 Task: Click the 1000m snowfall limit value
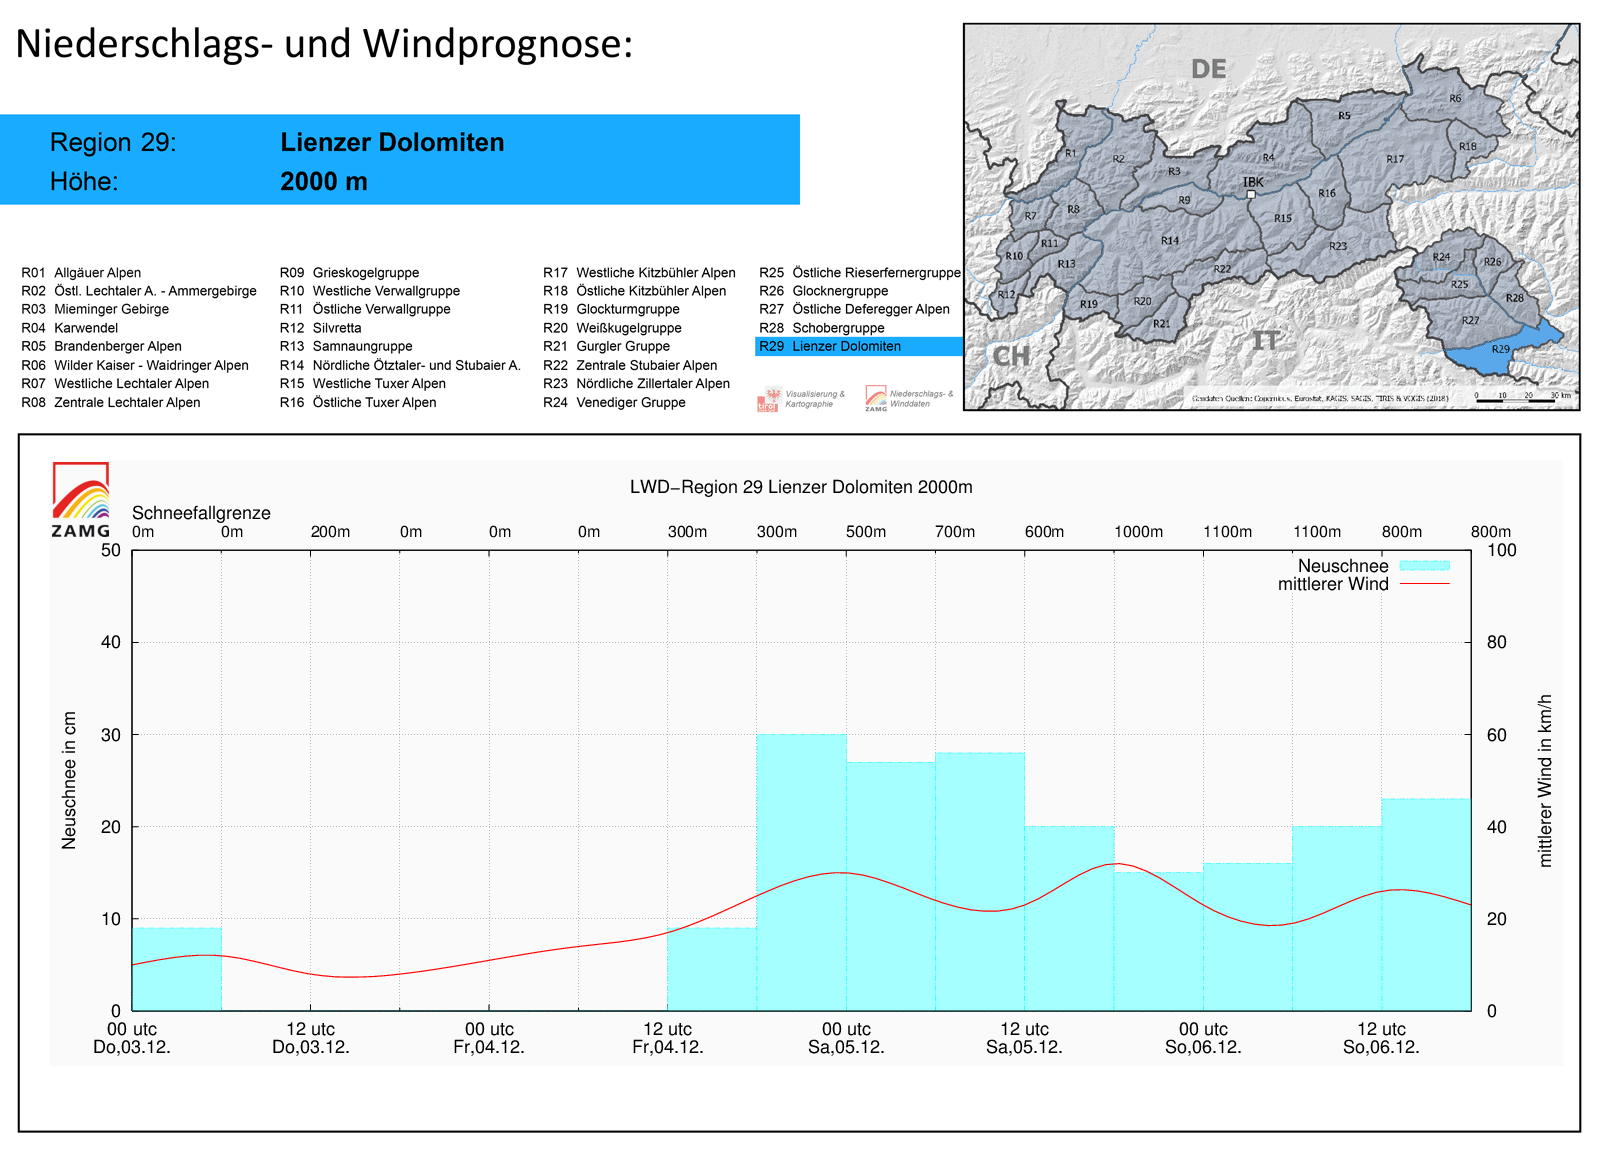coord(1139,532)
